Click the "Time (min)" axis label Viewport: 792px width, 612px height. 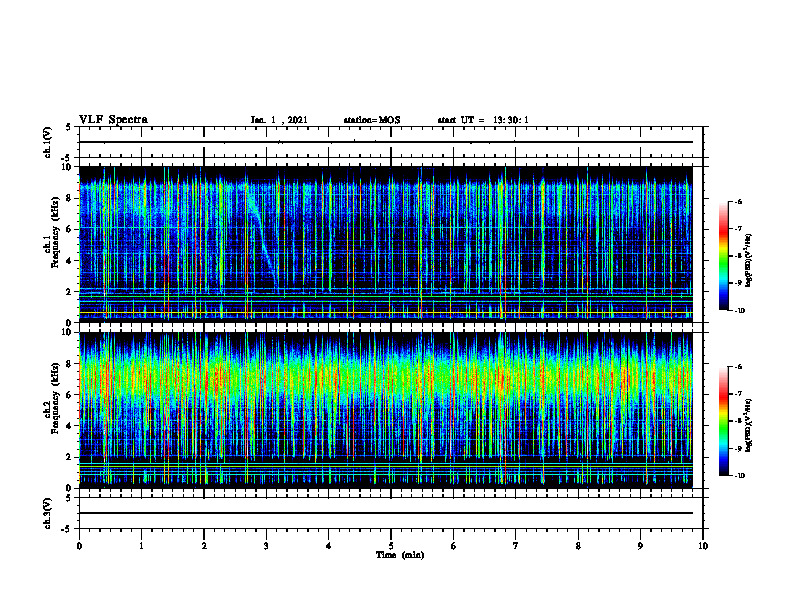400,555
